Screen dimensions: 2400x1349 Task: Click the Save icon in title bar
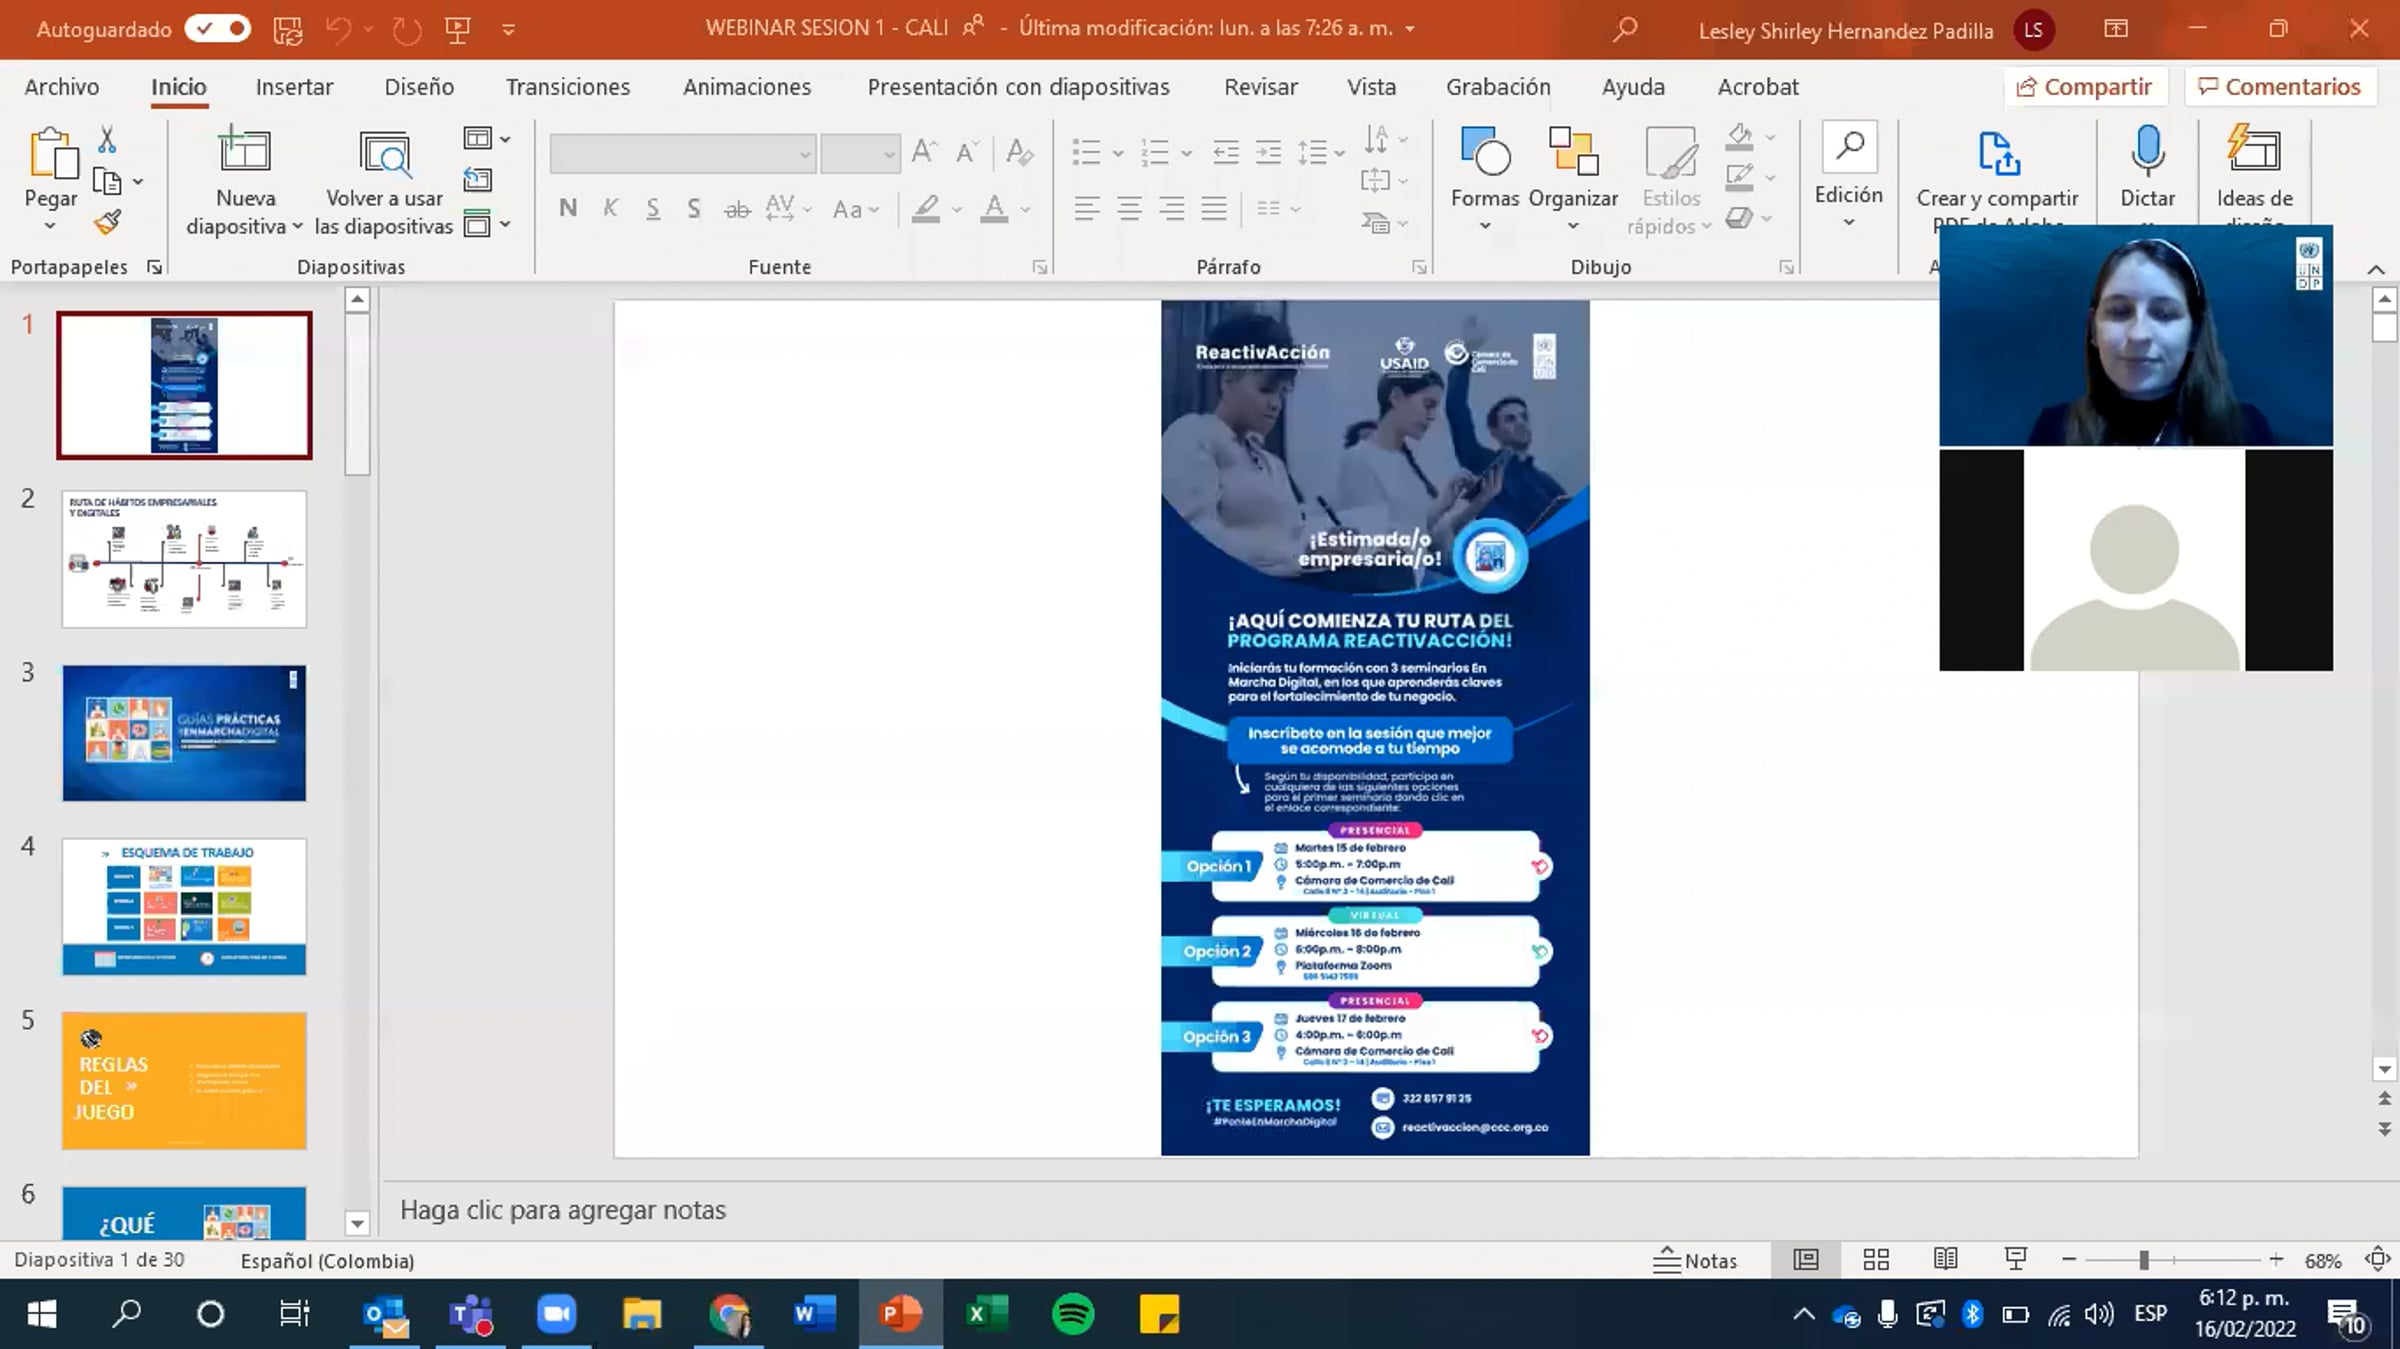coord(288,30)
